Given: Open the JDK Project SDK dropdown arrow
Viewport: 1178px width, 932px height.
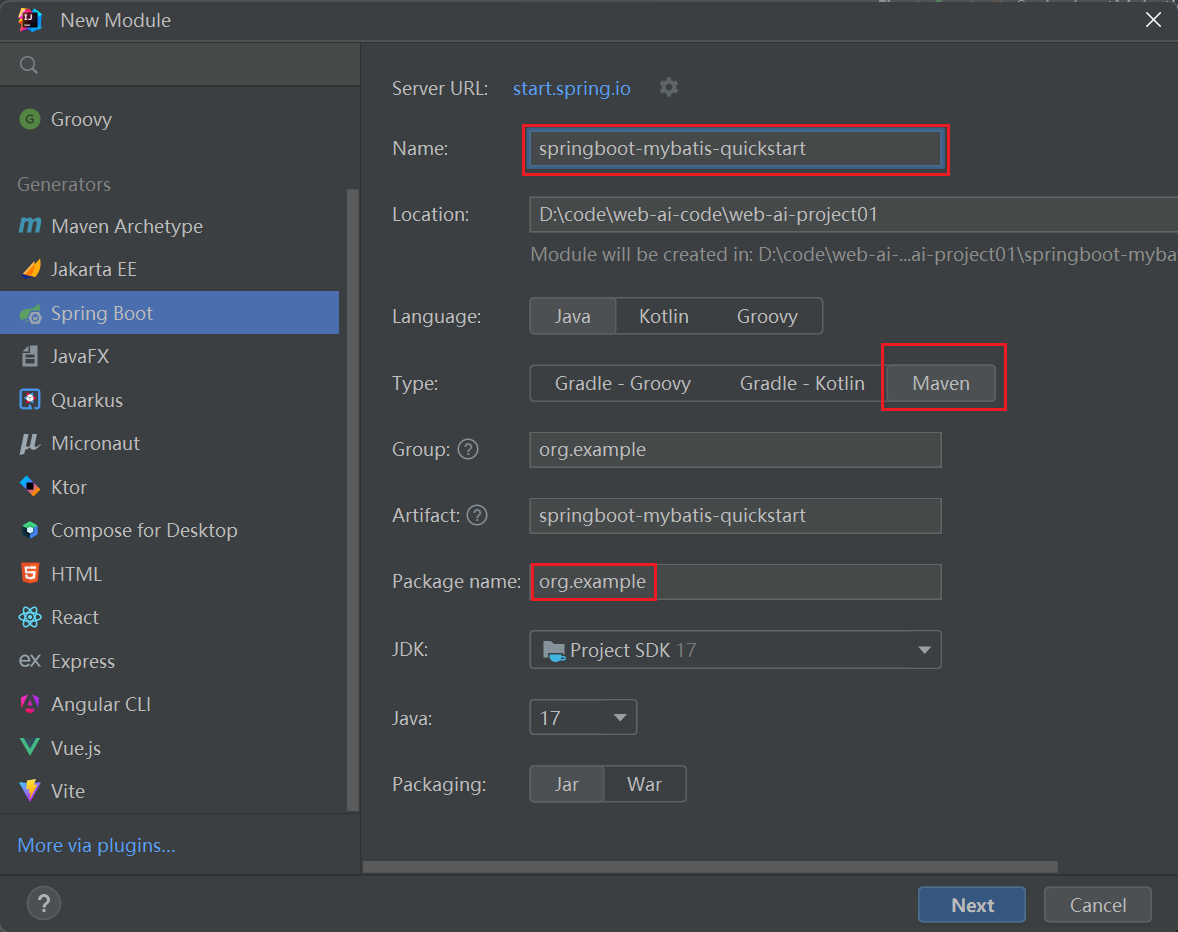Looking at the screenshot, I should (924, 650).
